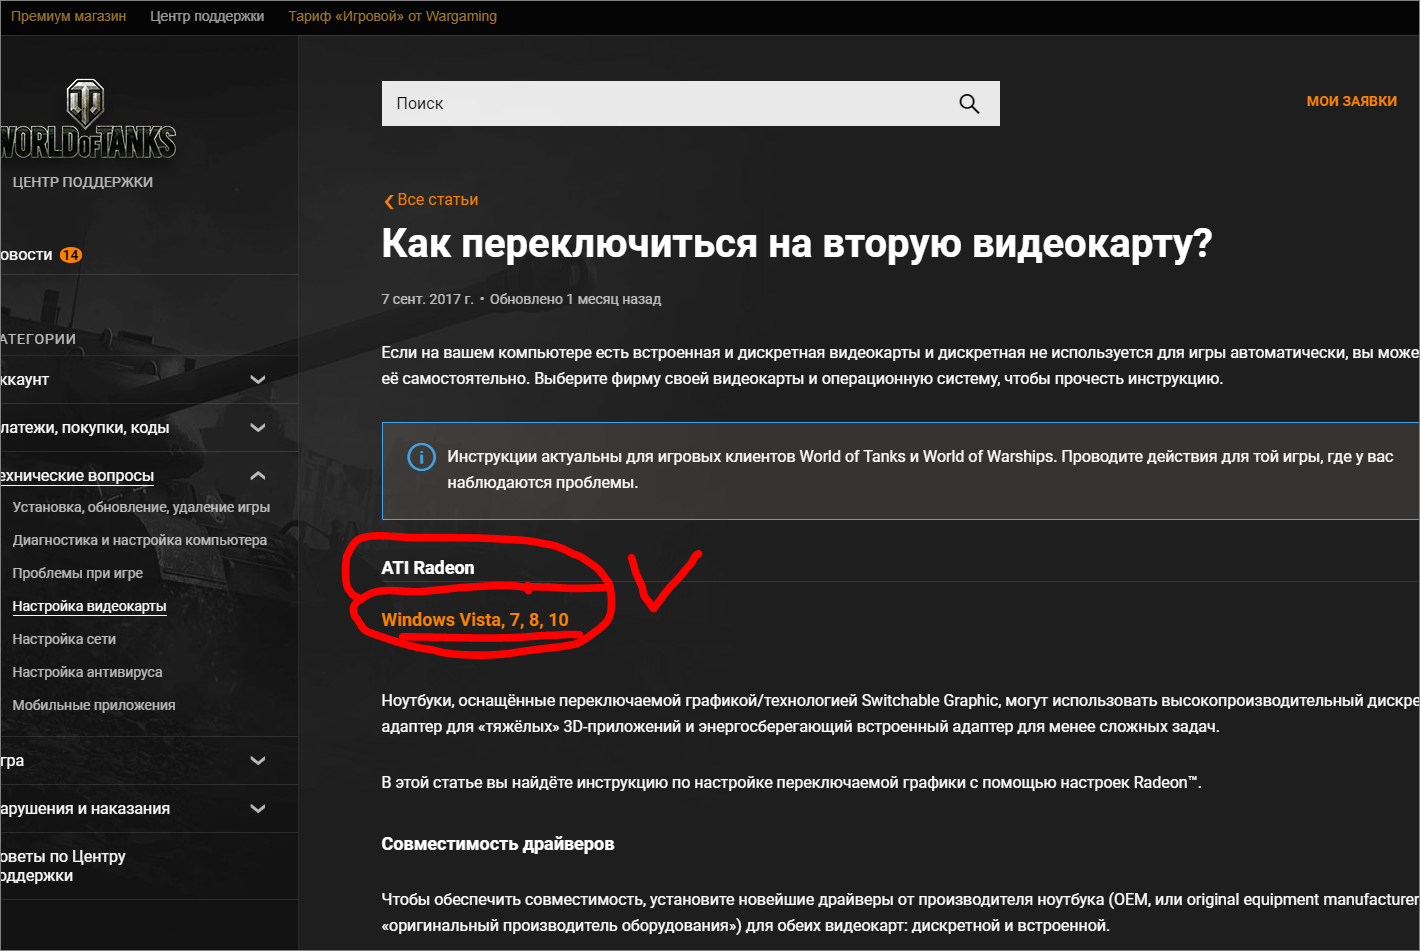Click the info icon in the notice box

(421, 457)
